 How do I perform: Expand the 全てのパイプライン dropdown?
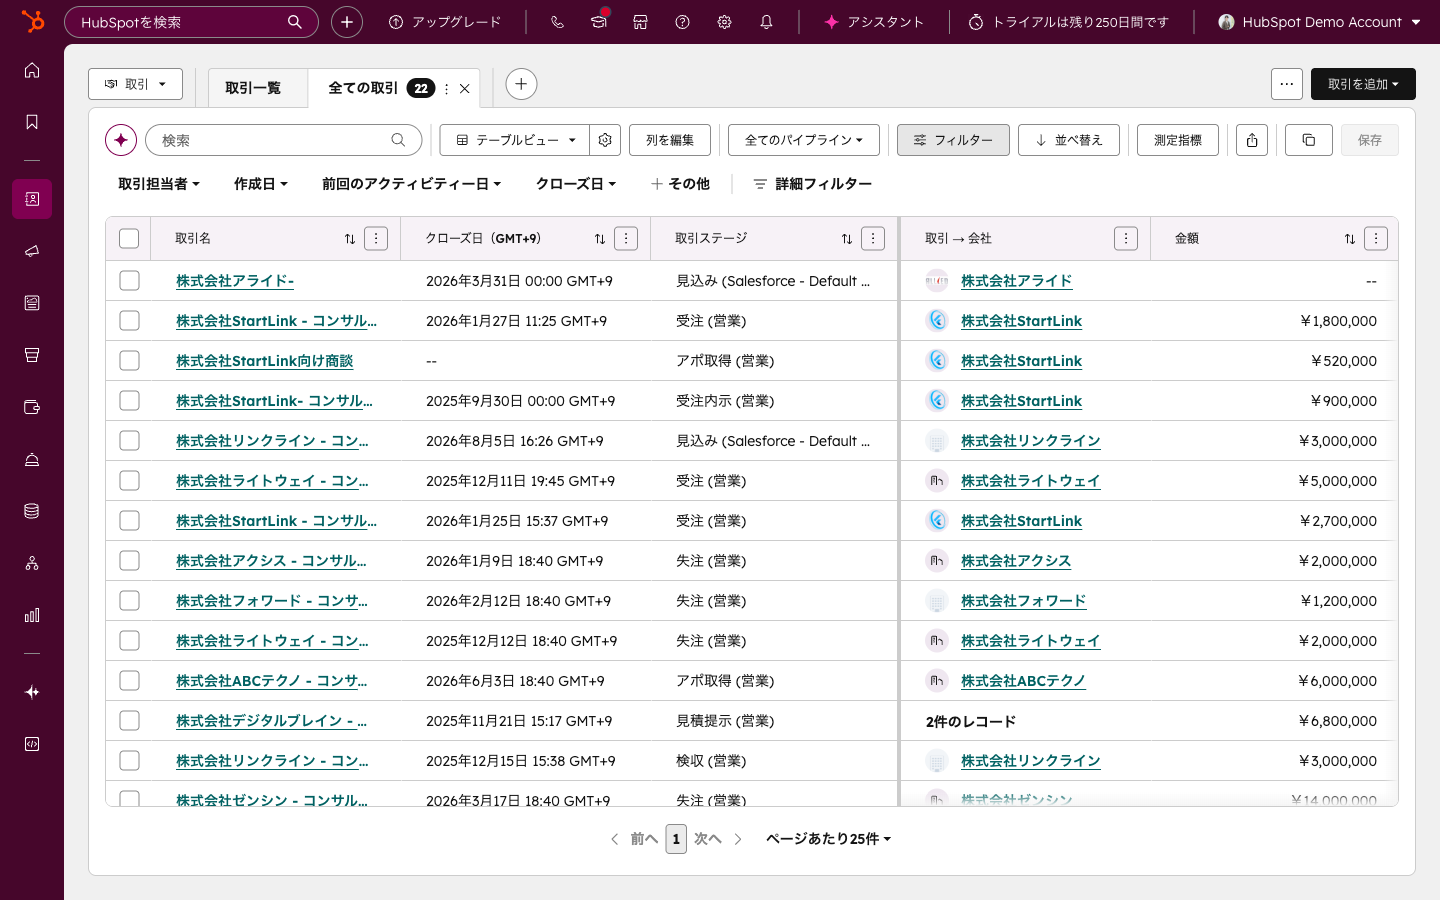803,140
